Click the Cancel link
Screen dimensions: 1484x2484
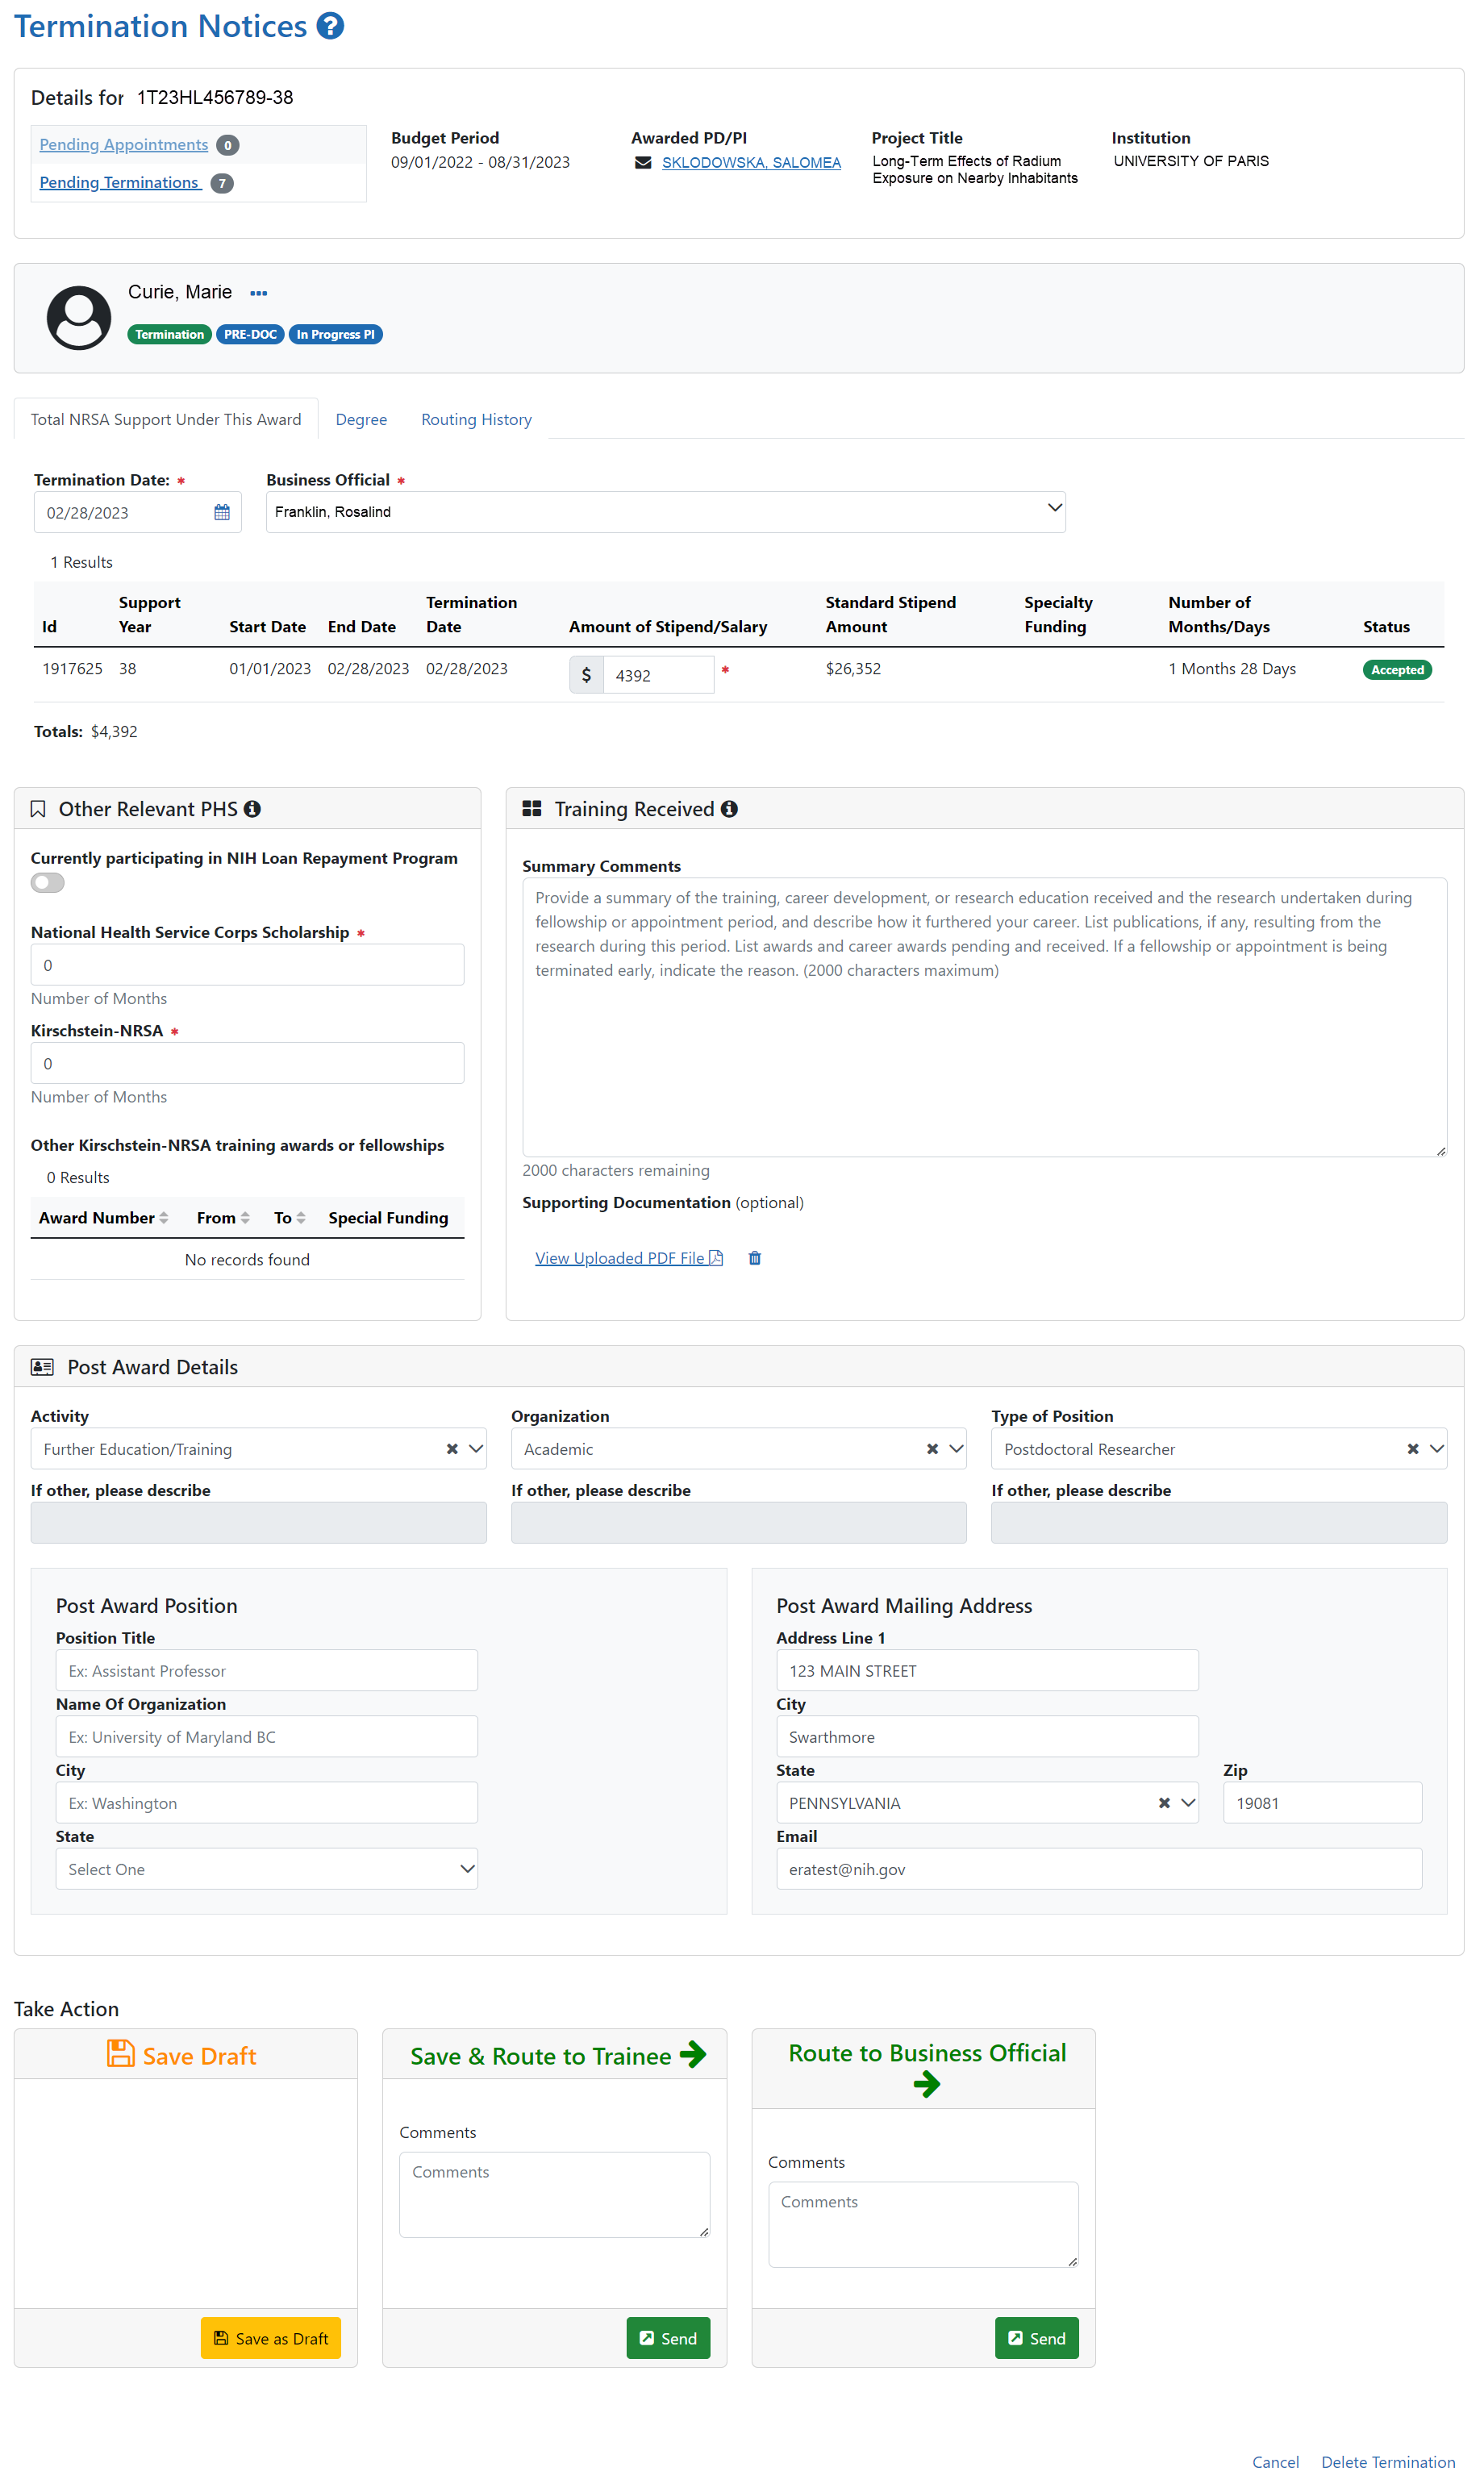1275,2462
